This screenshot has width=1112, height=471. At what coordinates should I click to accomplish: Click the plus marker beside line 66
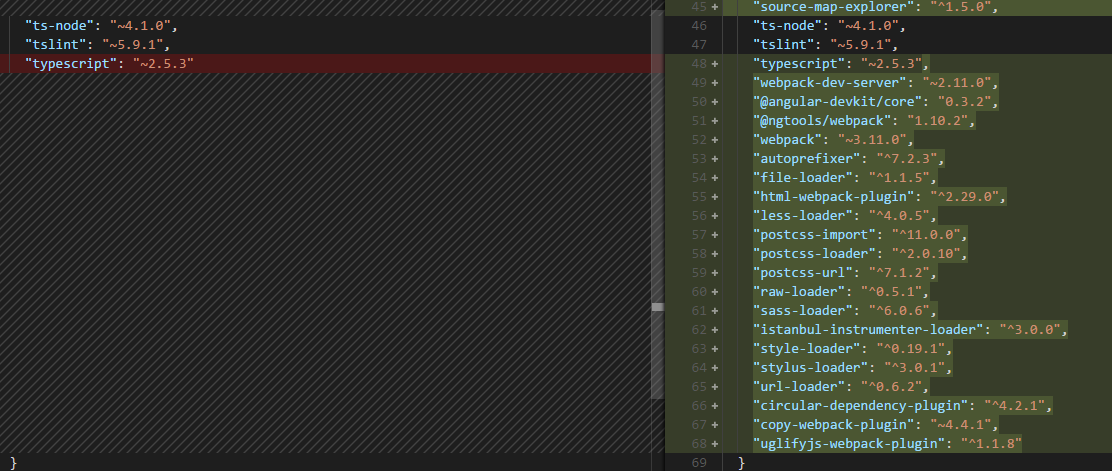tap(715, 405)
